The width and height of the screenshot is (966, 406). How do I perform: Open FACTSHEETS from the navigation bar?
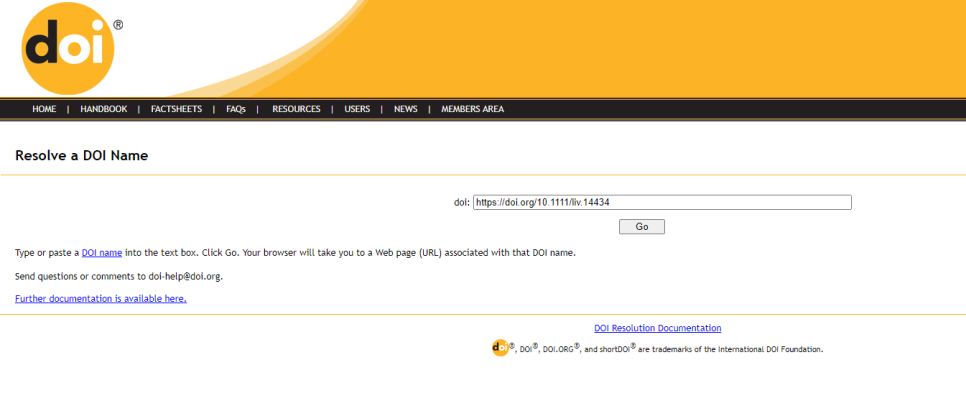point(176,109)
